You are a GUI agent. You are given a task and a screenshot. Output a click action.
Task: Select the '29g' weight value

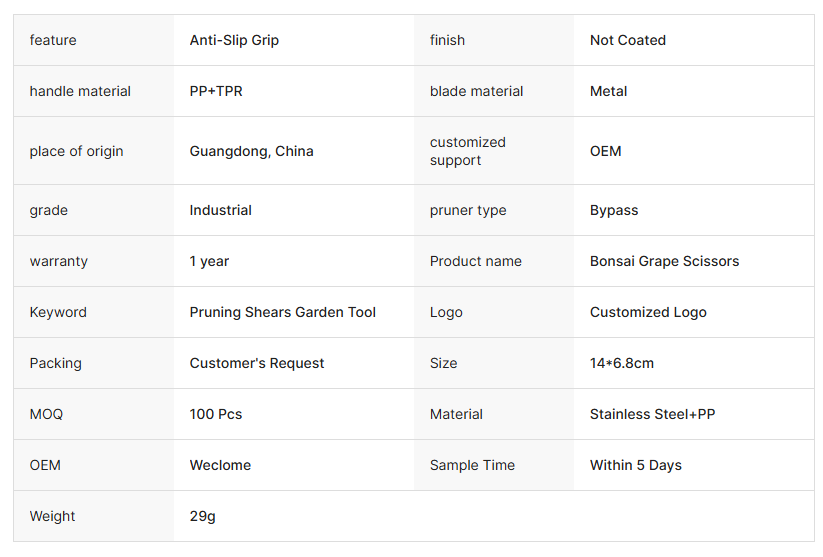click(x=202, y=516)
